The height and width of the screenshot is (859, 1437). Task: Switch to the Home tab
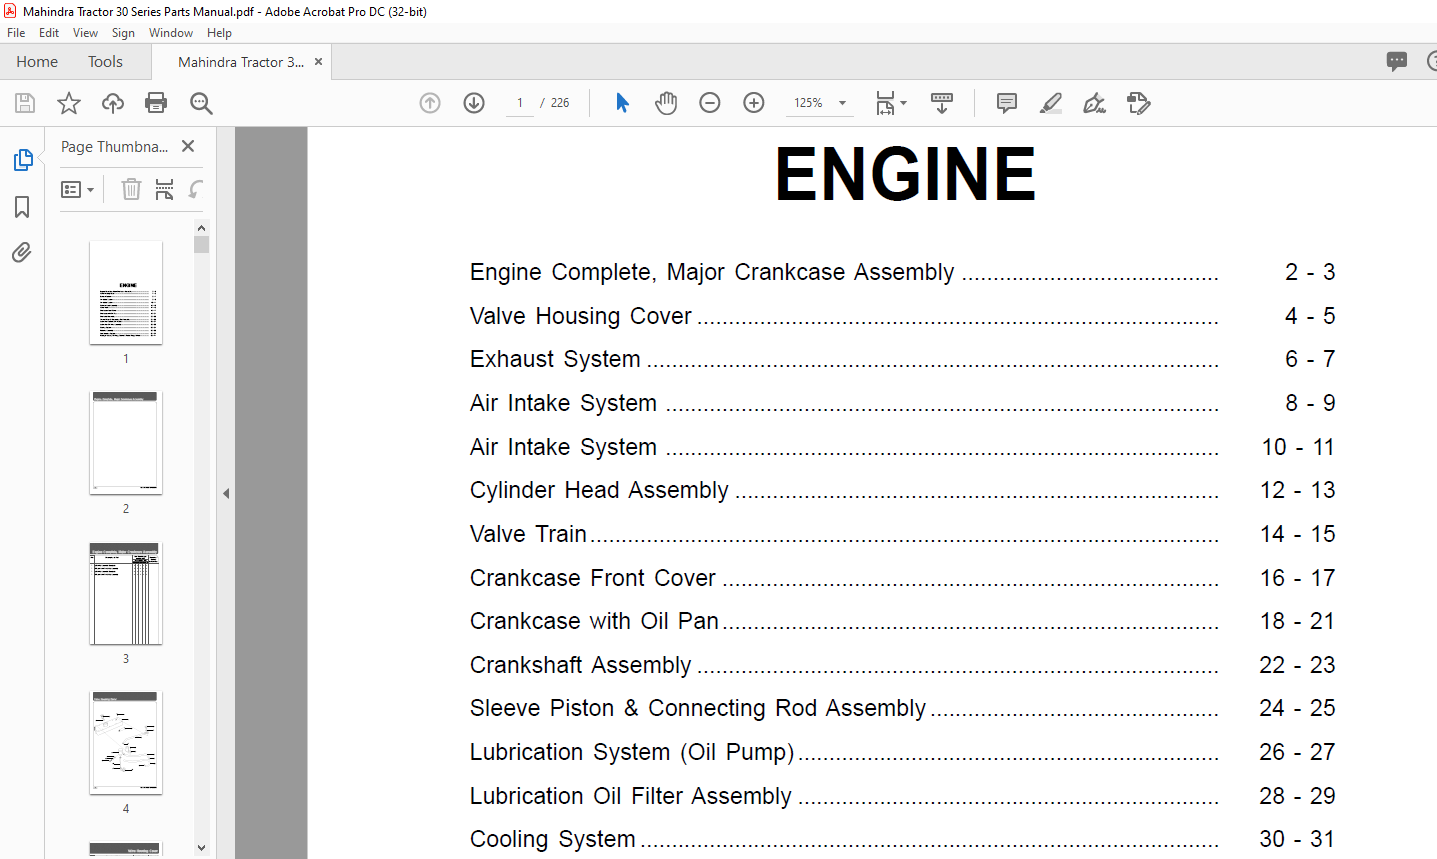tap(37, 62)
